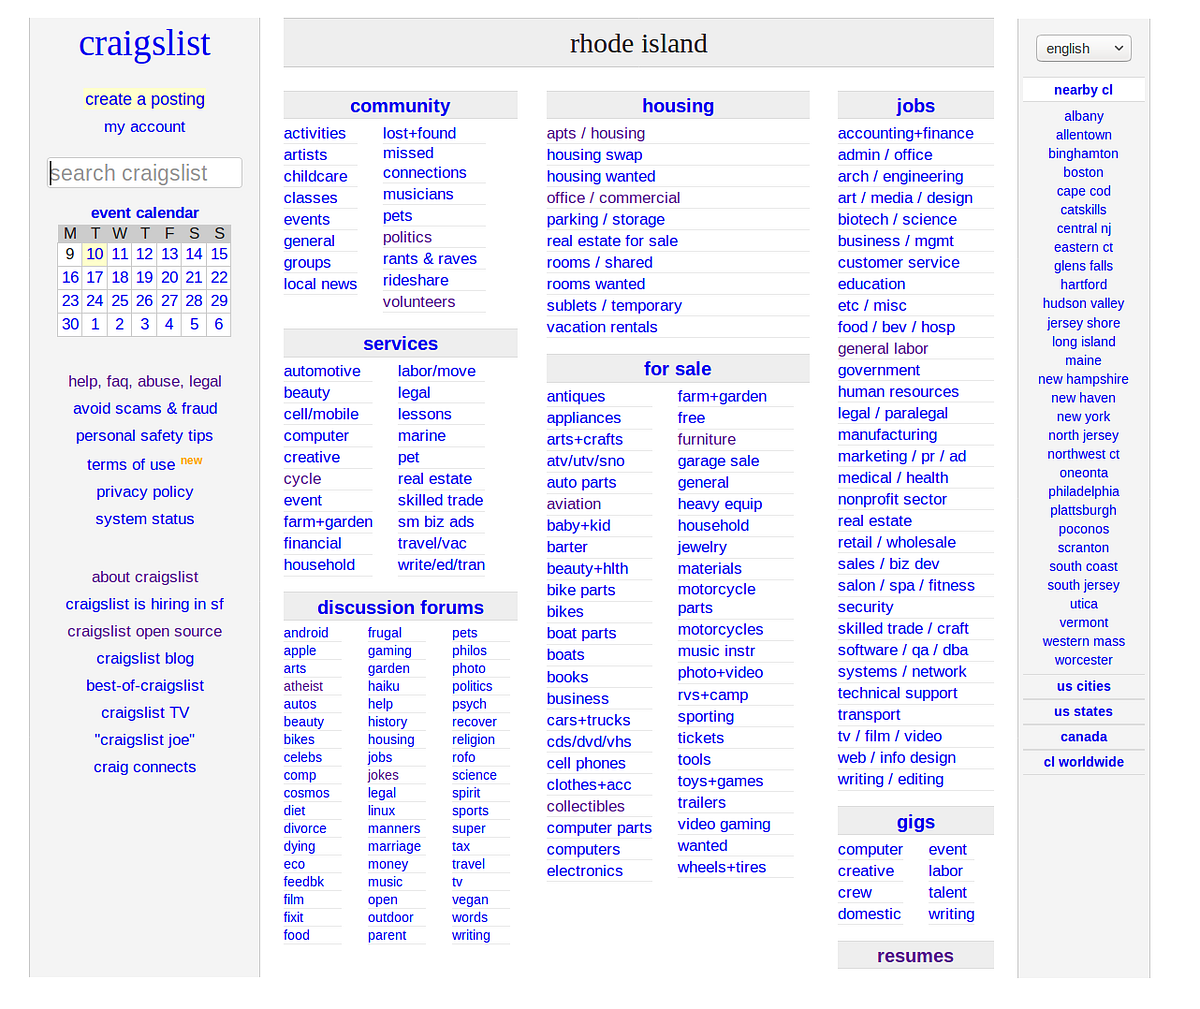This screenshot has width=1200, height=1009.
Task: Open the automotive services link
Action: click(x=322, y=371)
